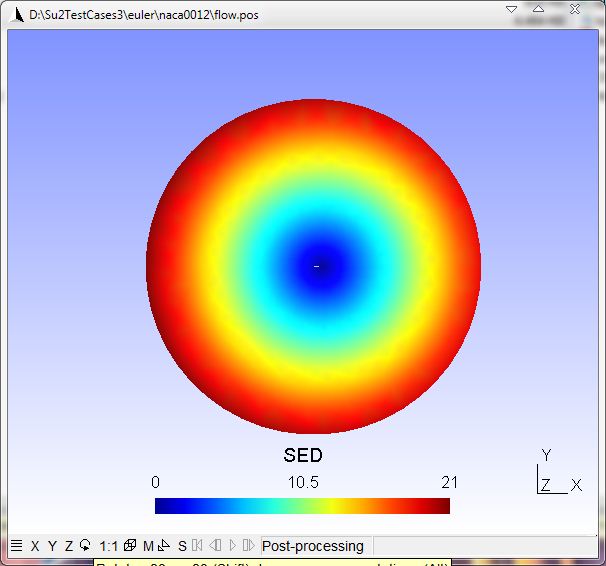The height and width of the screenshot is (566, 606).
Task: Set view along Y axis
Action: pyautogui.click(x=52, y=546)
